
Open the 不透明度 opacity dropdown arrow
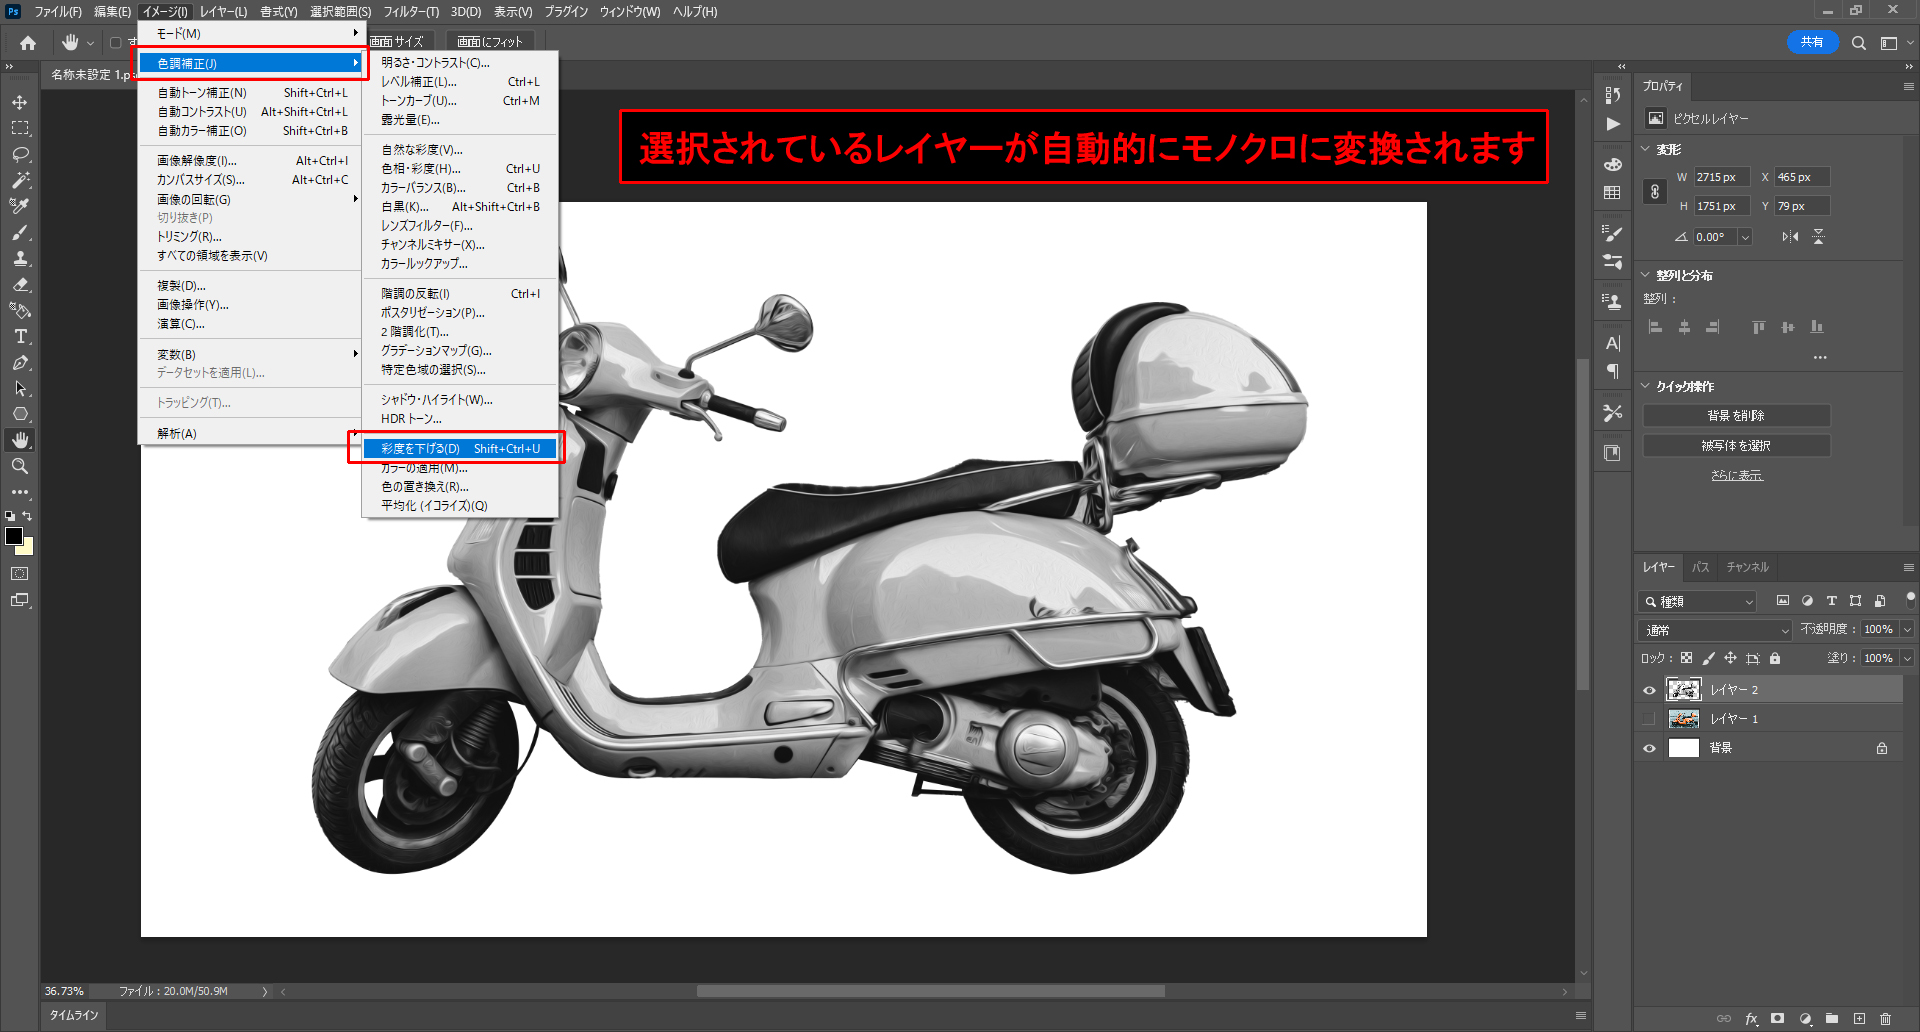1907,630
